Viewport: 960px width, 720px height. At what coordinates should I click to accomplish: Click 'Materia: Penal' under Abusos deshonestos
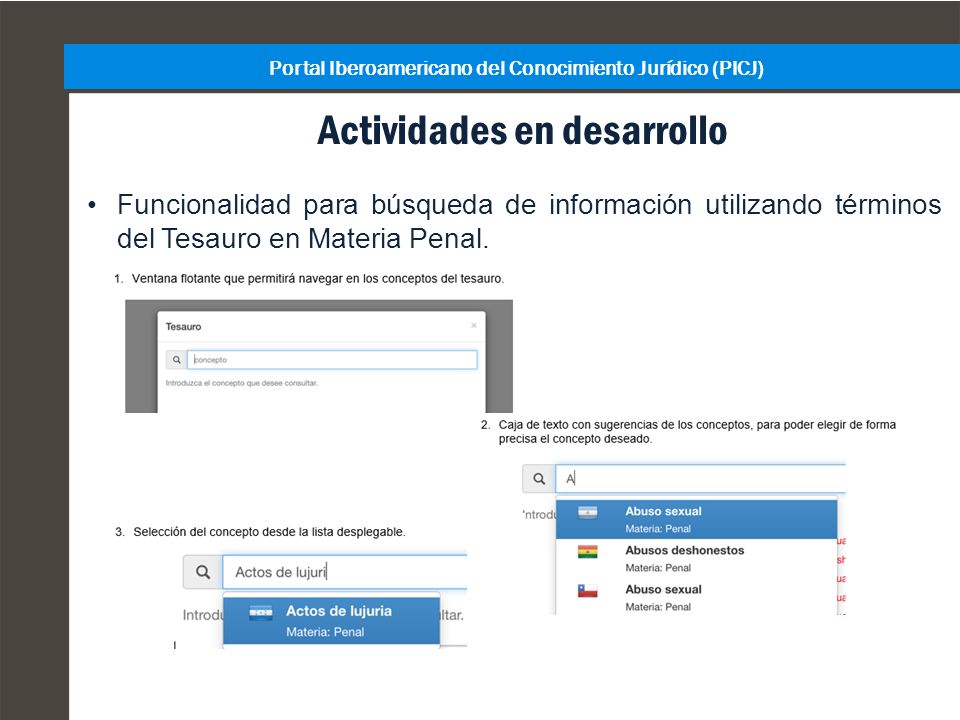point(658,568)
